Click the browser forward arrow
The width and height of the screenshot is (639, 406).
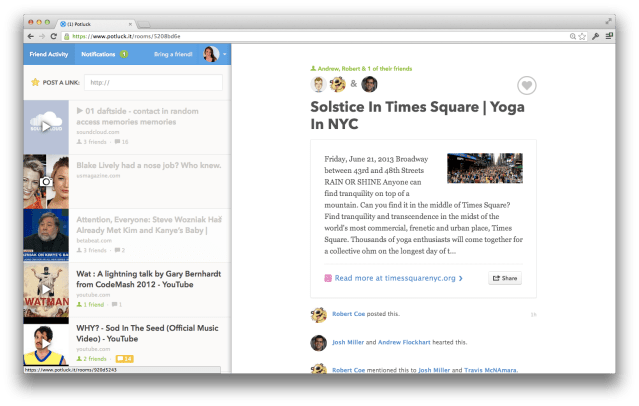[x=42, y=36]
